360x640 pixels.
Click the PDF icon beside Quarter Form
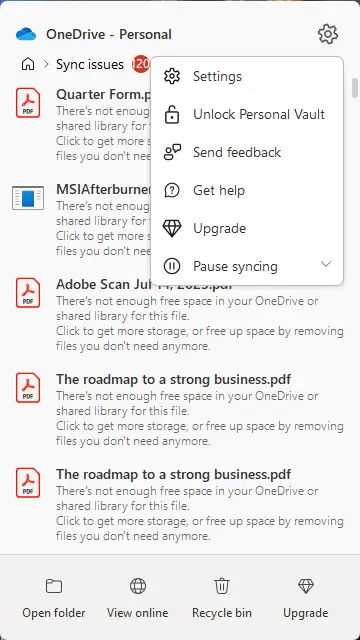coord(28,103)
